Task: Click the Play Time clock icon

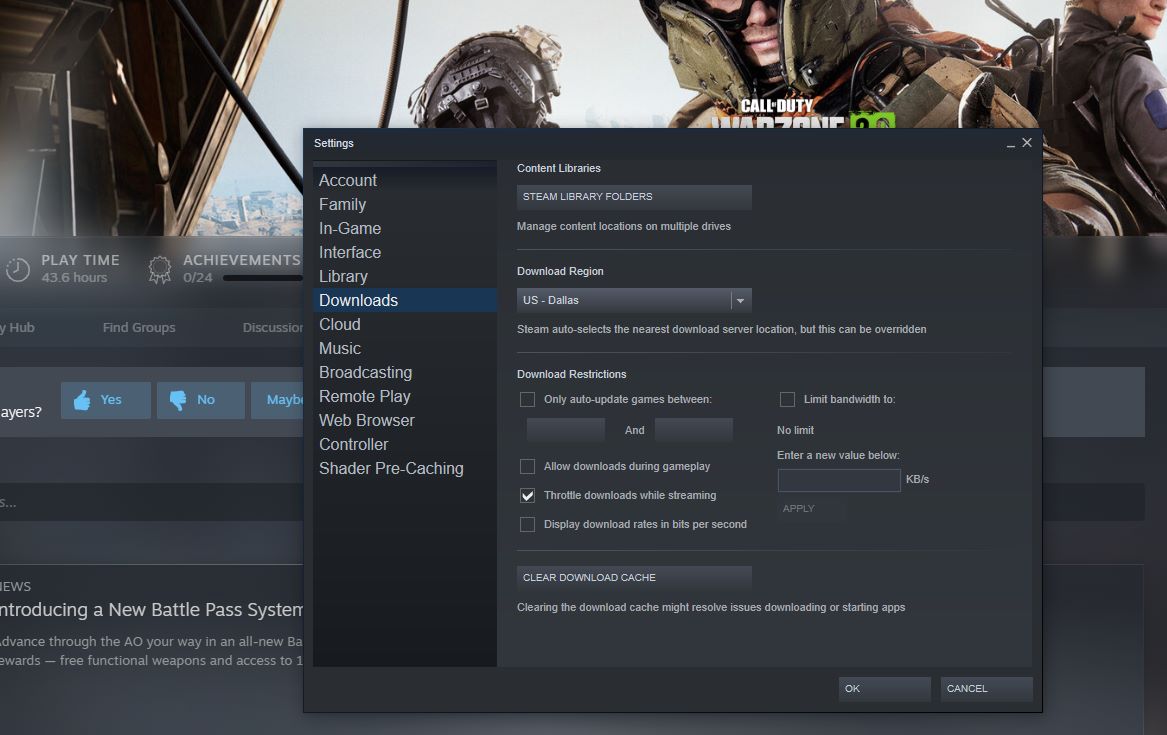Action: point(16,269)
